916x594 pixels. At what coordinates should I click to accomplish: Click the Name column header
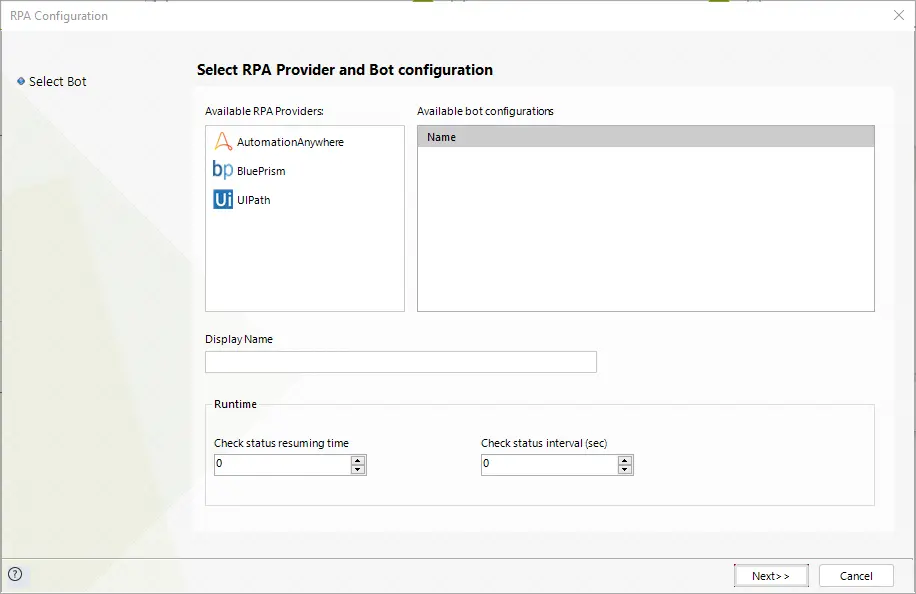[x=646, y=137]
